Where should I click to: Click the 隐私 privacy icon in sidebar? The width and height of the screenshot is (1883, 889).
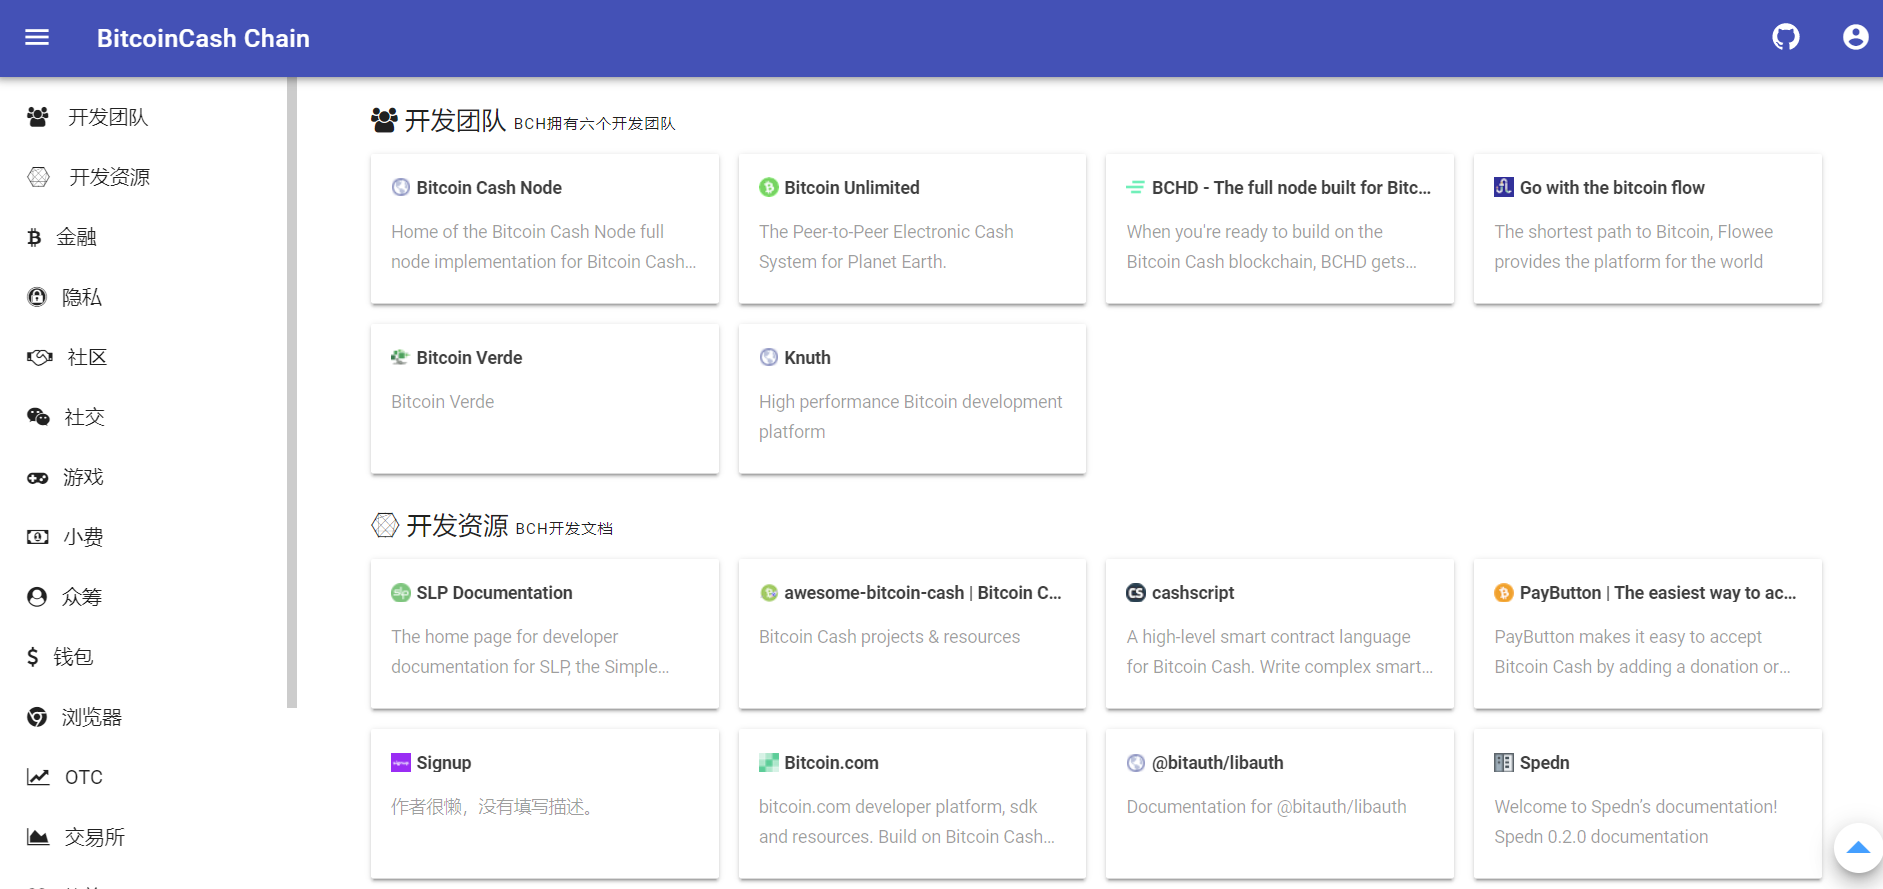click(x=37, y=297)
